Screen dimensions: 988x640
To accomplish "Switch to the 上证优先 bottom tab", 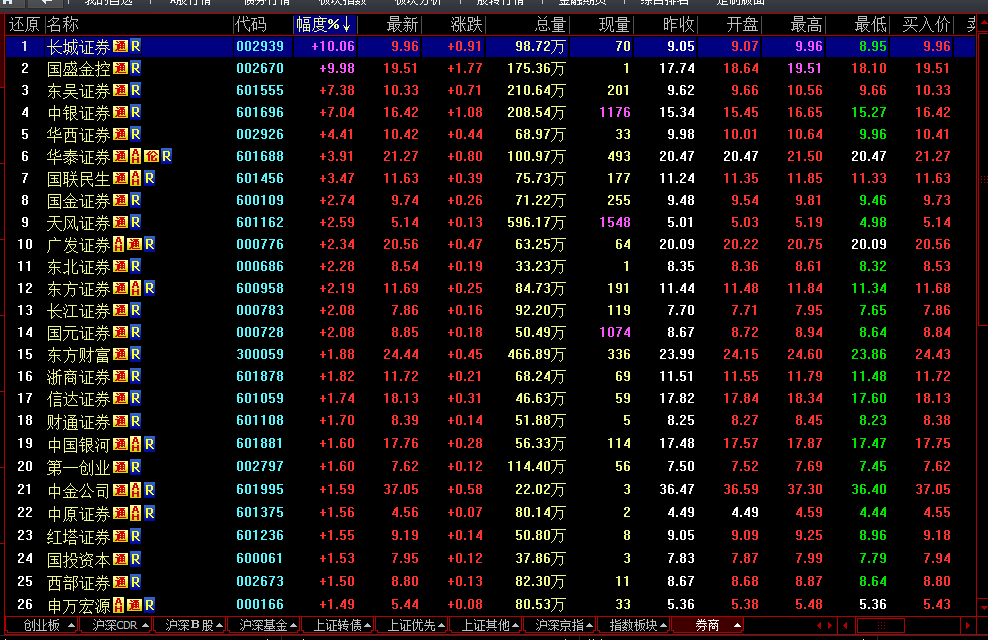I will pos(411,626).
